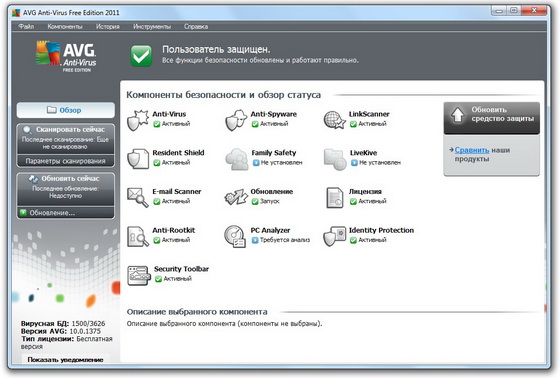
Task: Open Параметры сканирования options
Action: click(x=65, y=161)
